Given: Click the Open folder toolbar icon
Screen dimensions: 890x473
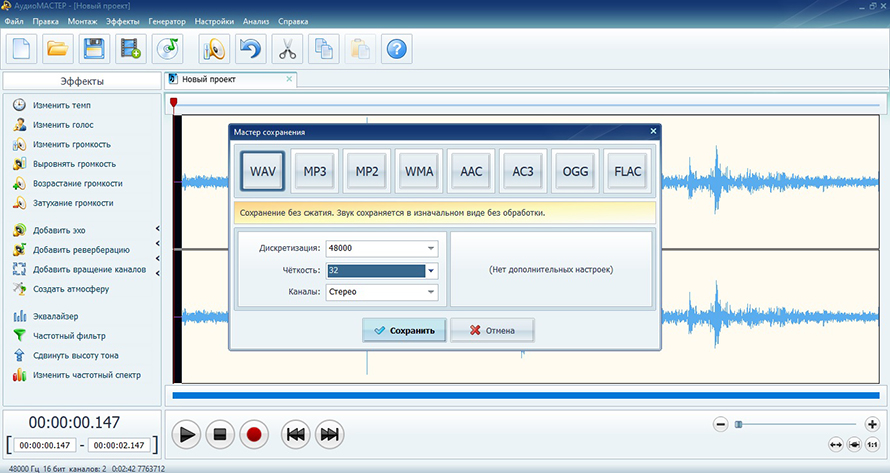Looking at the screenshot, I should [58, 47].
